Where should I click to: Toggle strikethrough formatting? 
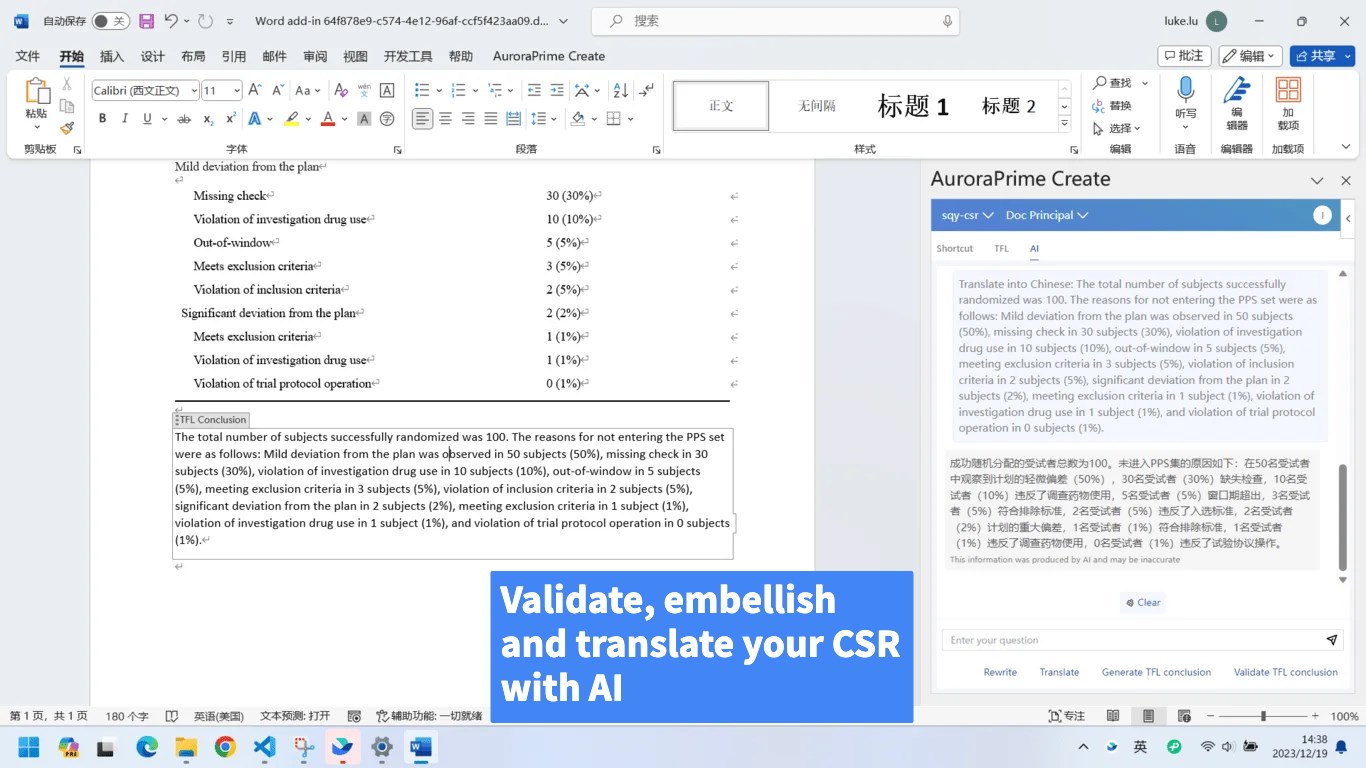[x=184, y=119]
